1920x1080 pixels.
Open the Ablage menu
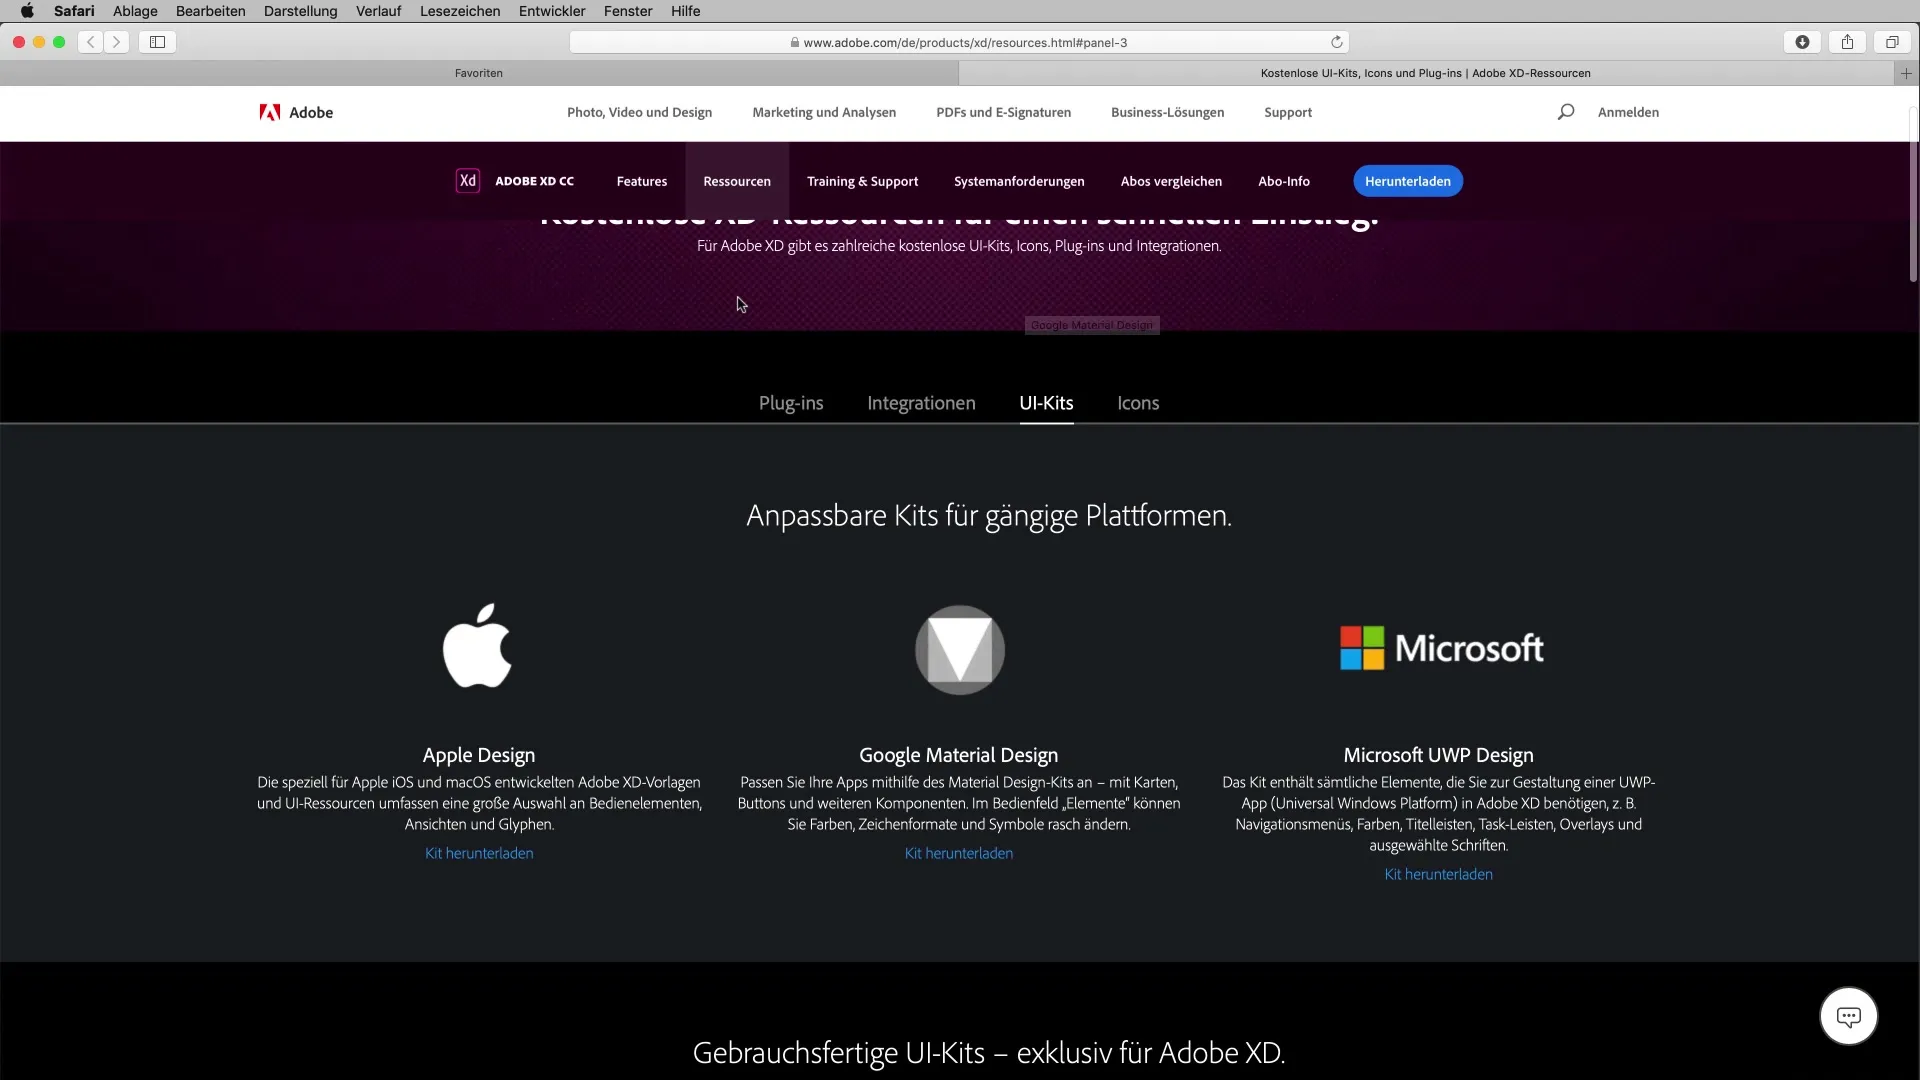(135, 11)
